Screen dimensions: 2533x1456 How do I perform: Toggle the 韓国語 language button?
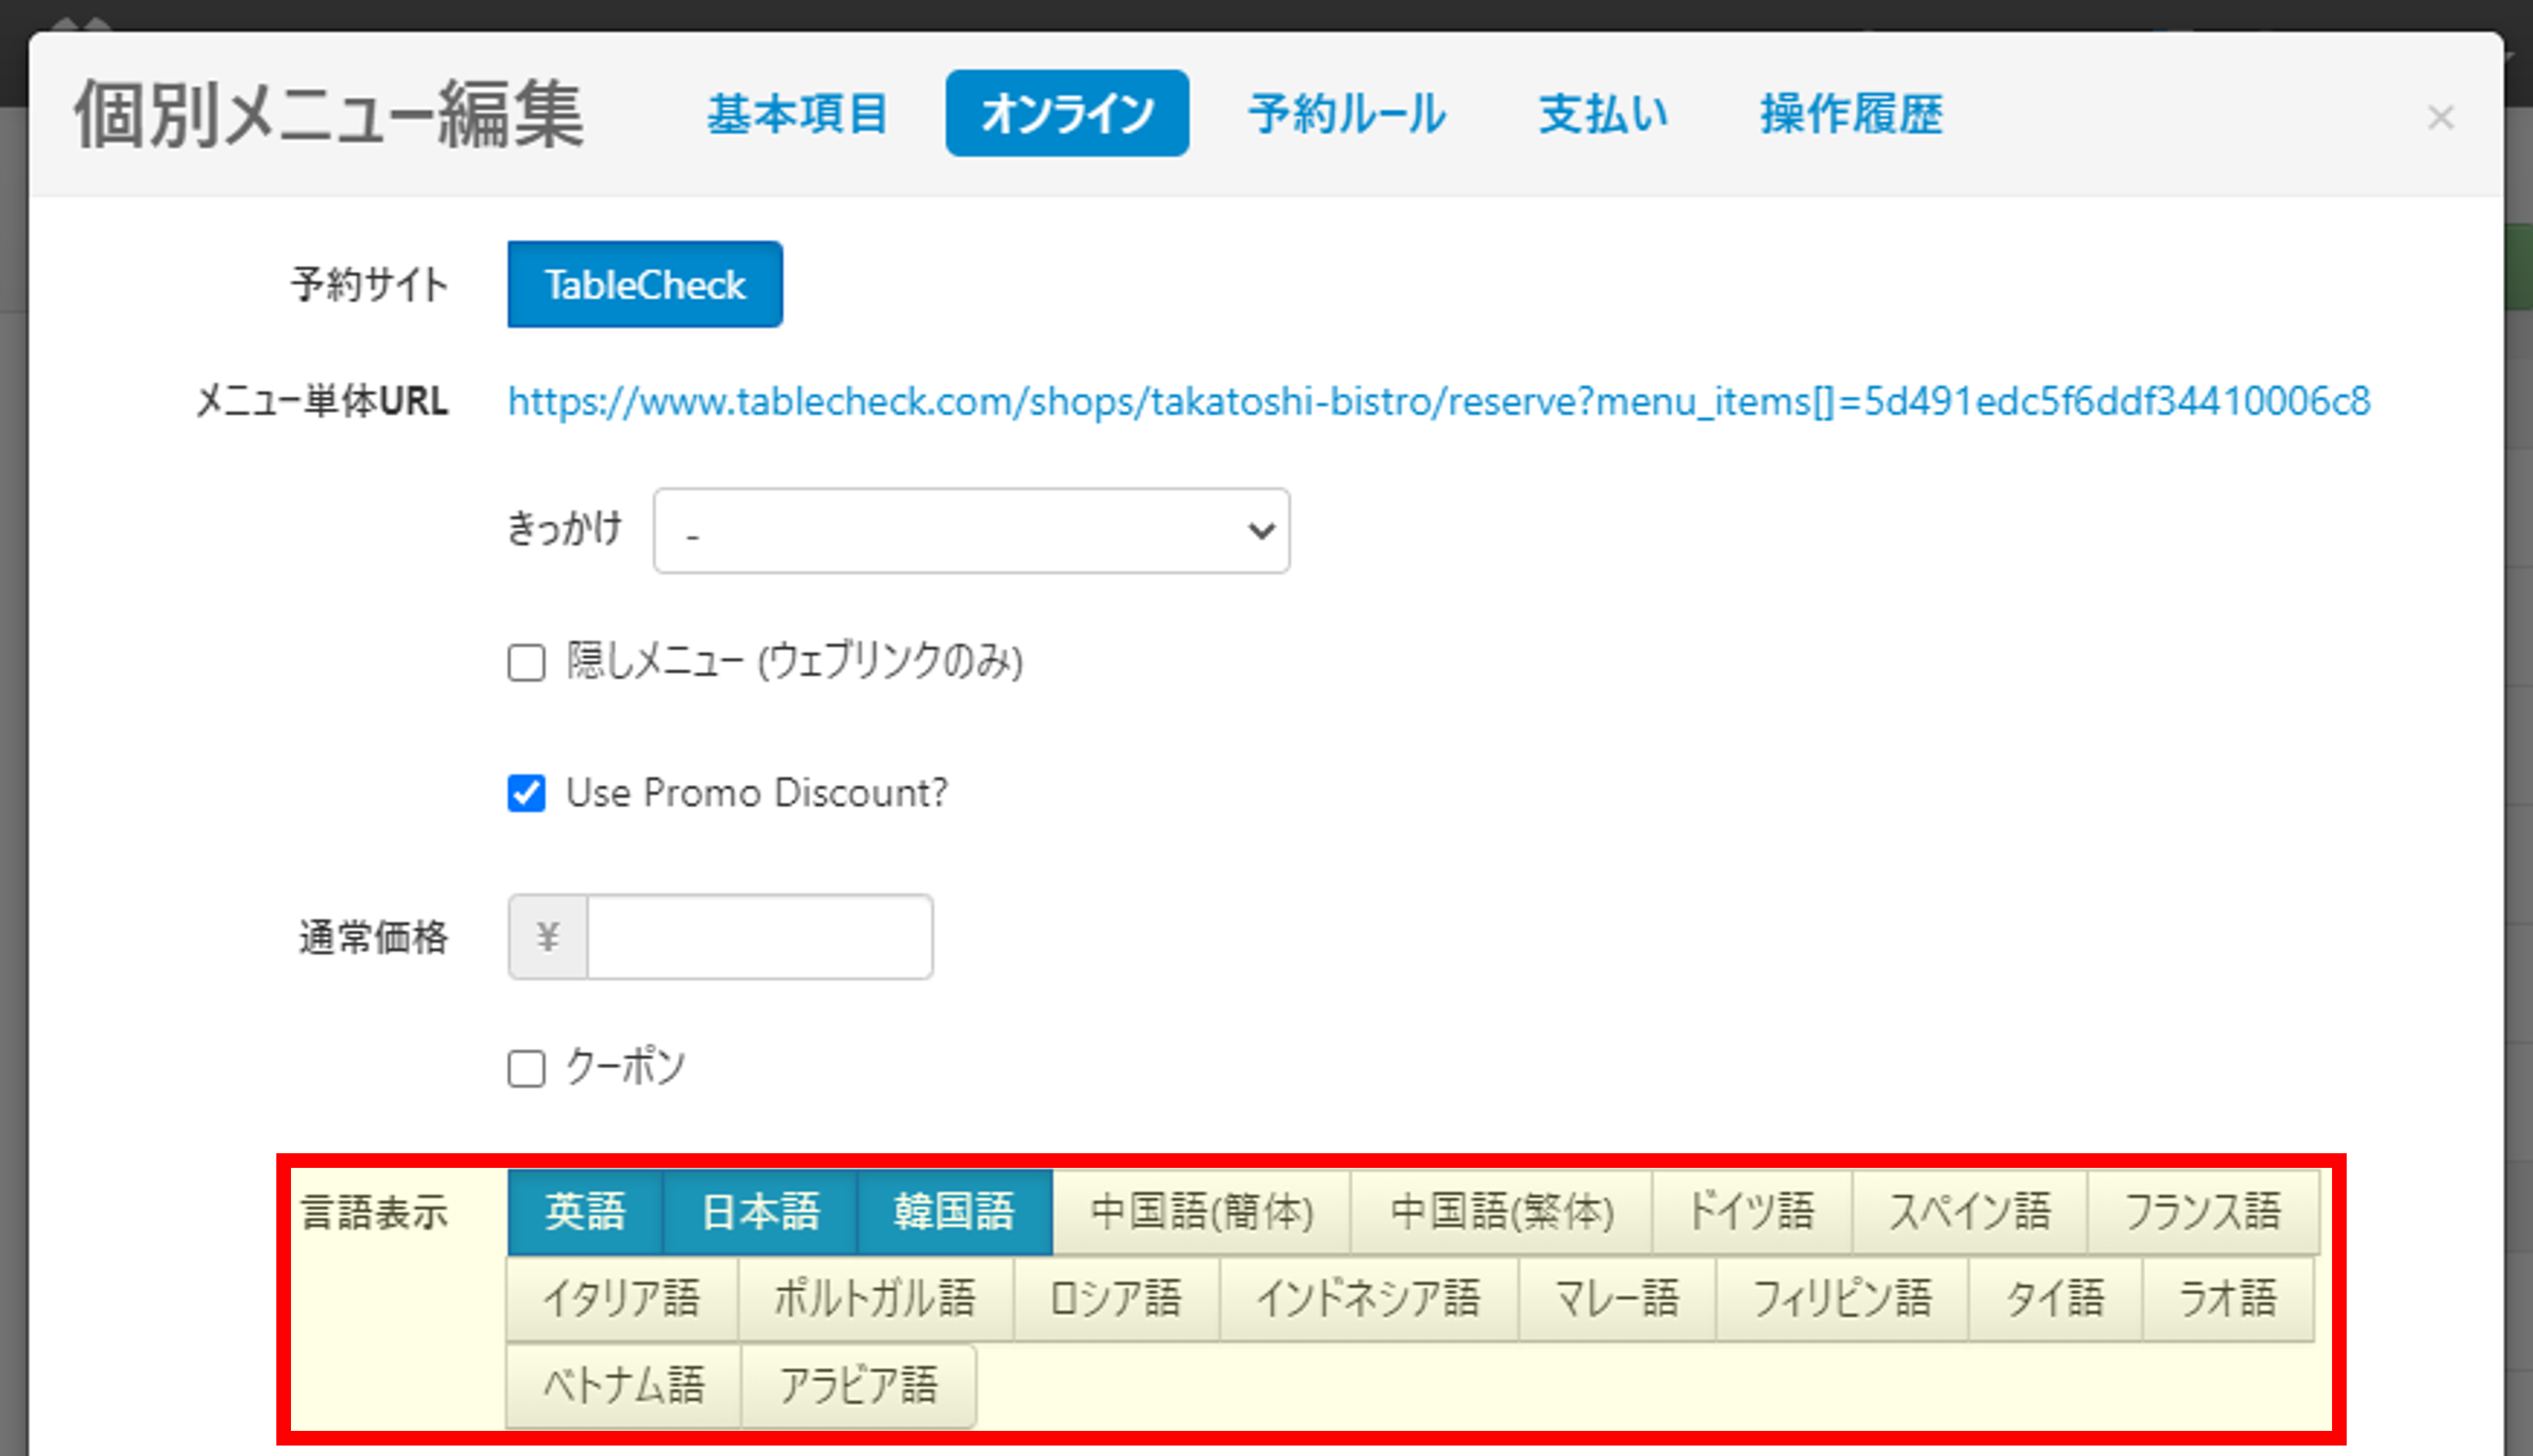point(954,1212)
